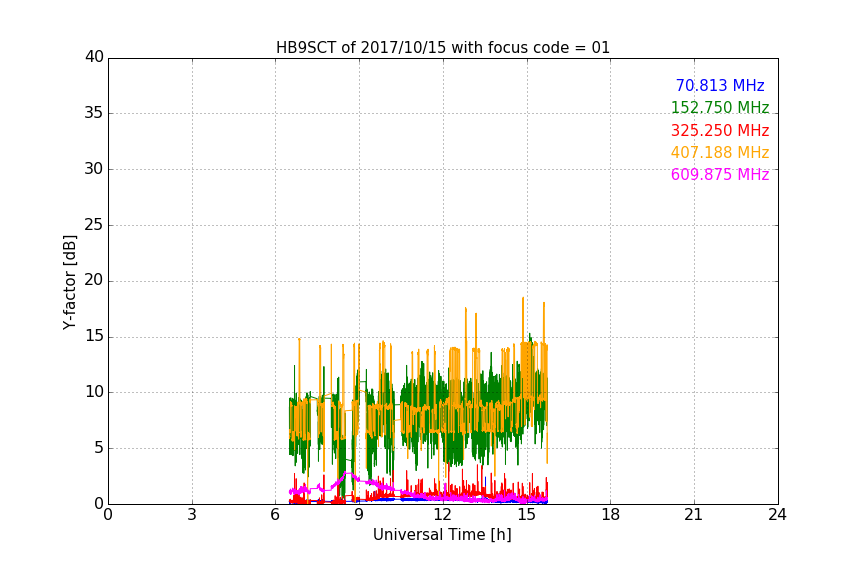Select the 70.813 MHz legend label
The width and height of the screenshot is (864, 576).
pos(720,86)
